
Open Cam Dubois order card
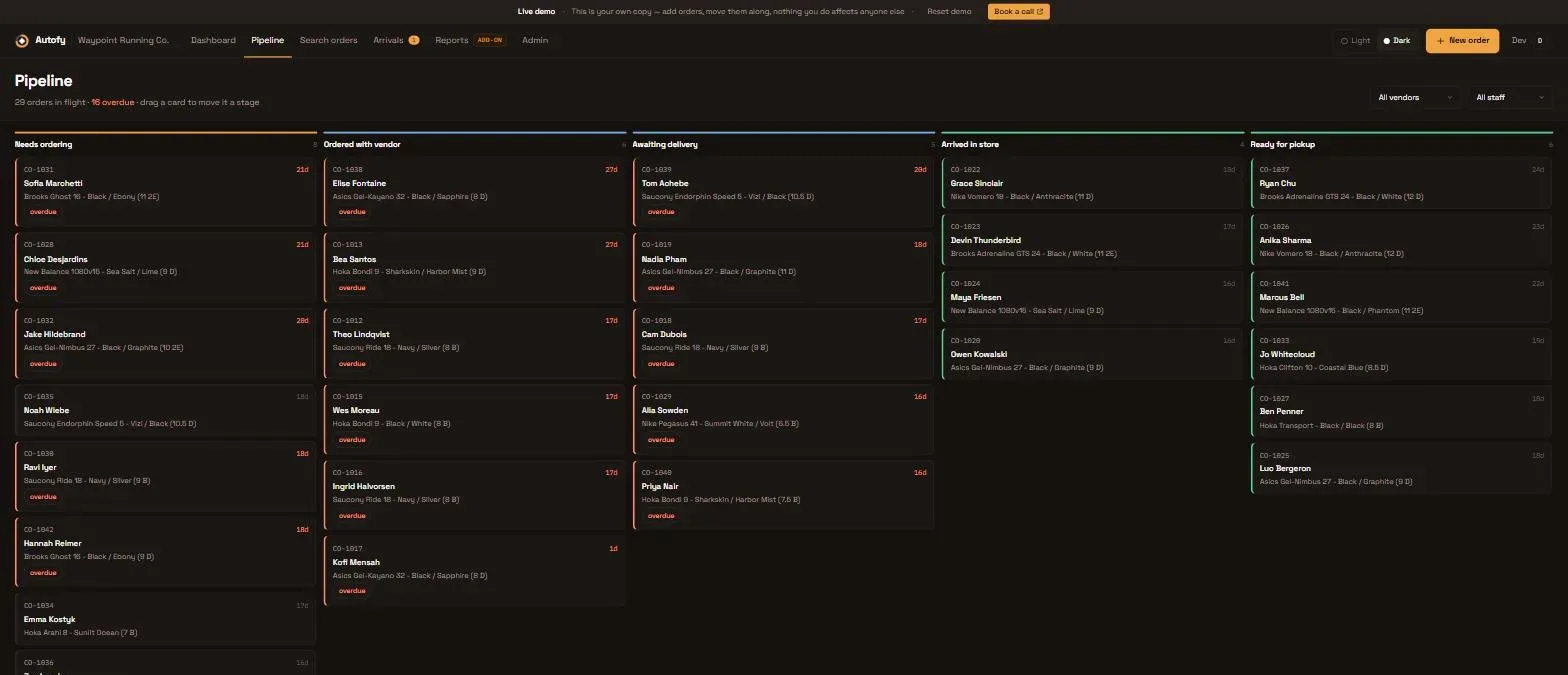pyautogui.click(x=784, y=343)
